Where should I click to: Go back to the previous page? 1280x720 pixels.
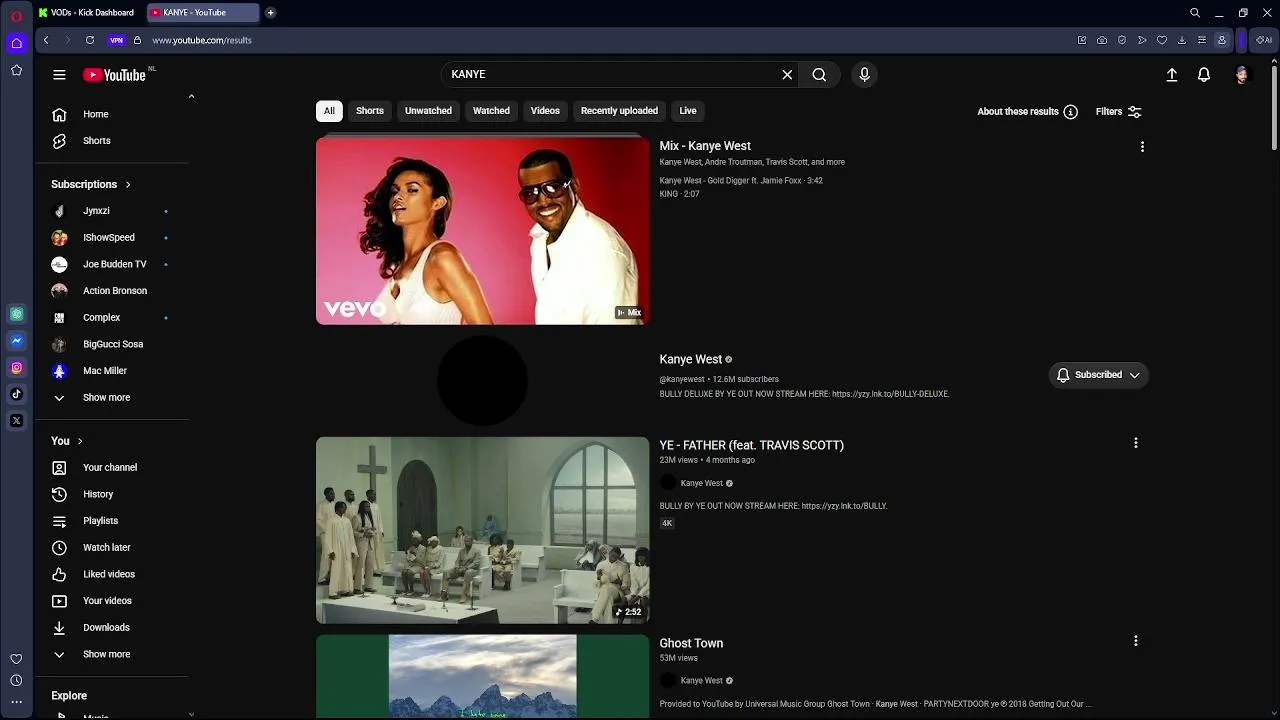click(x=46, y=40)
